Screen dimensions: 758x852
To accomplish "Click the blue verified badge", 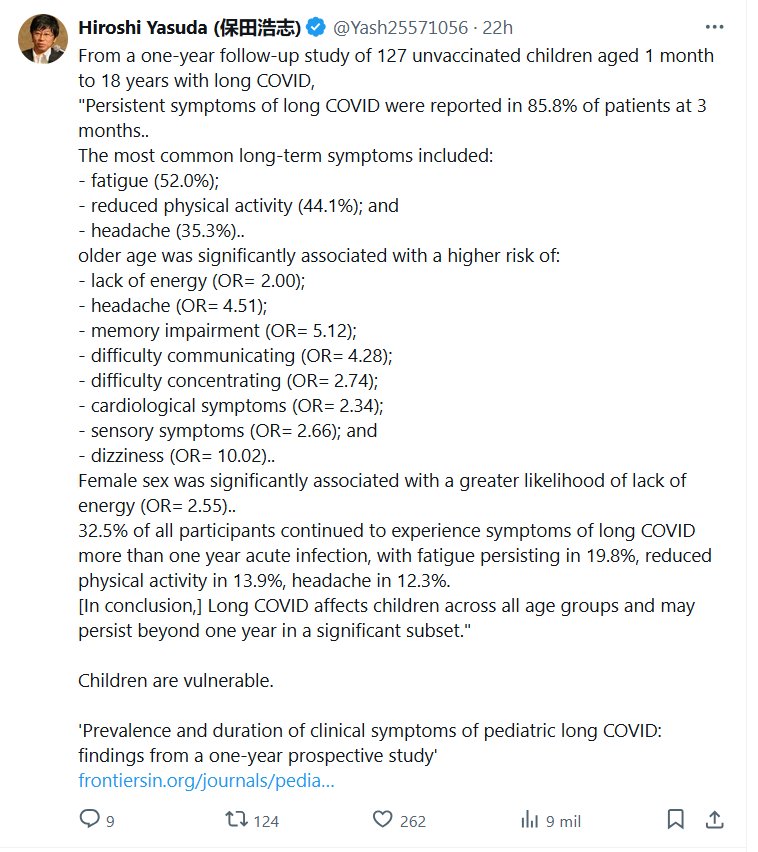I will pyautogui.click(x=315, y=26).
